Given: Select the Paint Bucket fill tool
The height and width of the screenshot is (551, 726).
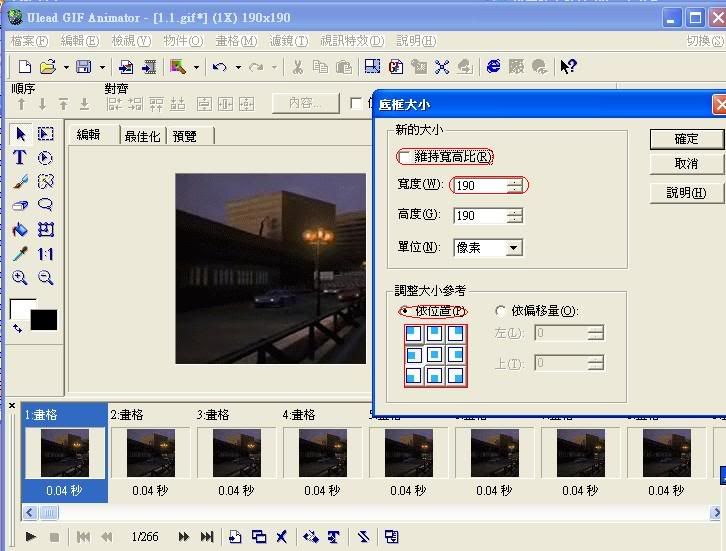Looking at the screenshot, I should [19, 230].
